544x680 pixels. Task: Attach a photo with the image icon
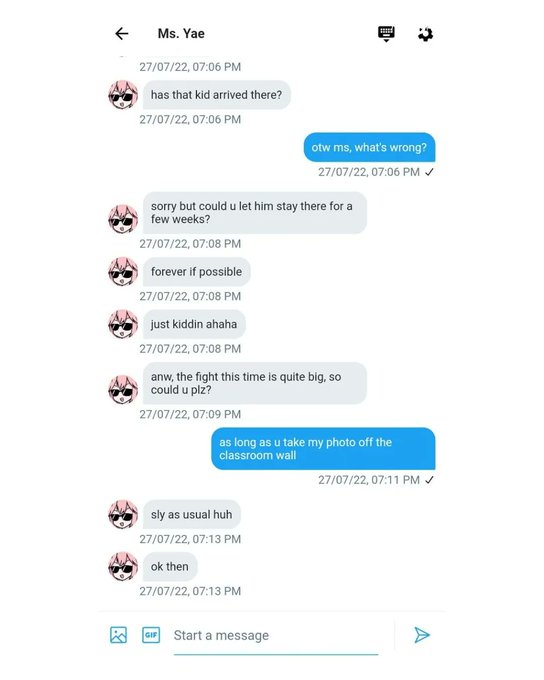[118, 635]
